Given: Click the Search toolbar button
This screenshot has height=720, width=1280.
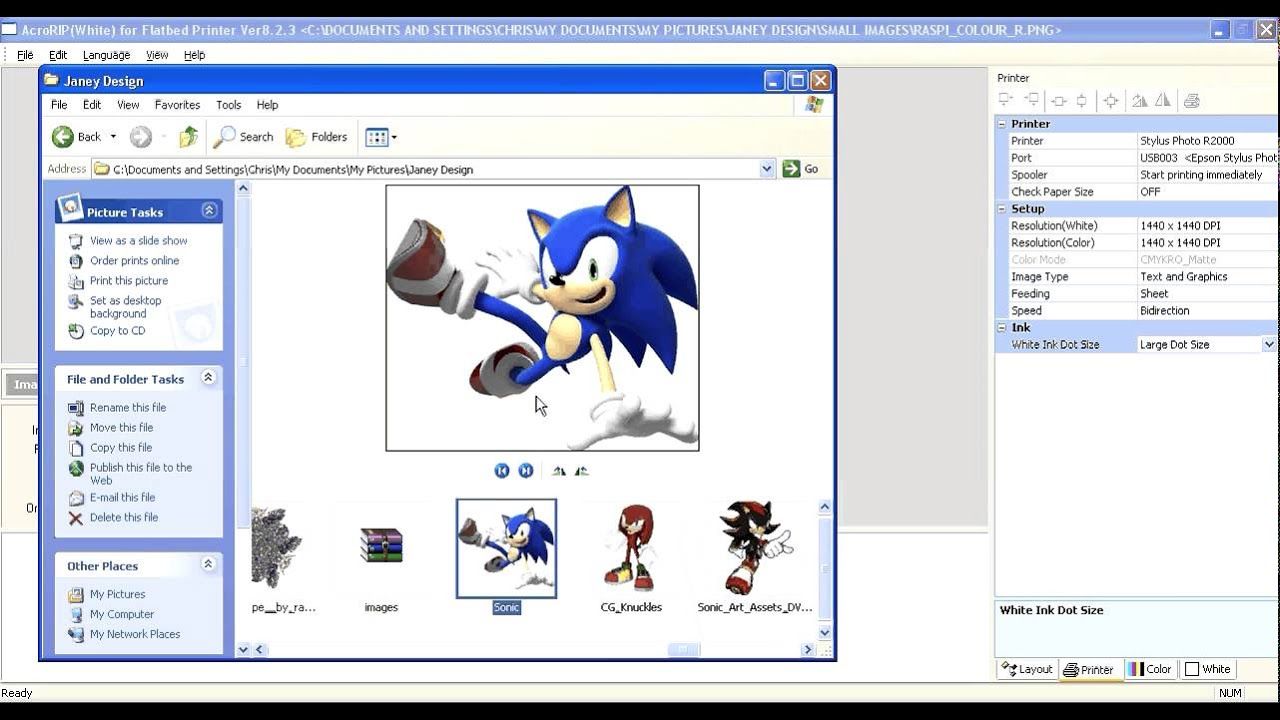Looking at the screenshot, I should (x=243, y=137).
